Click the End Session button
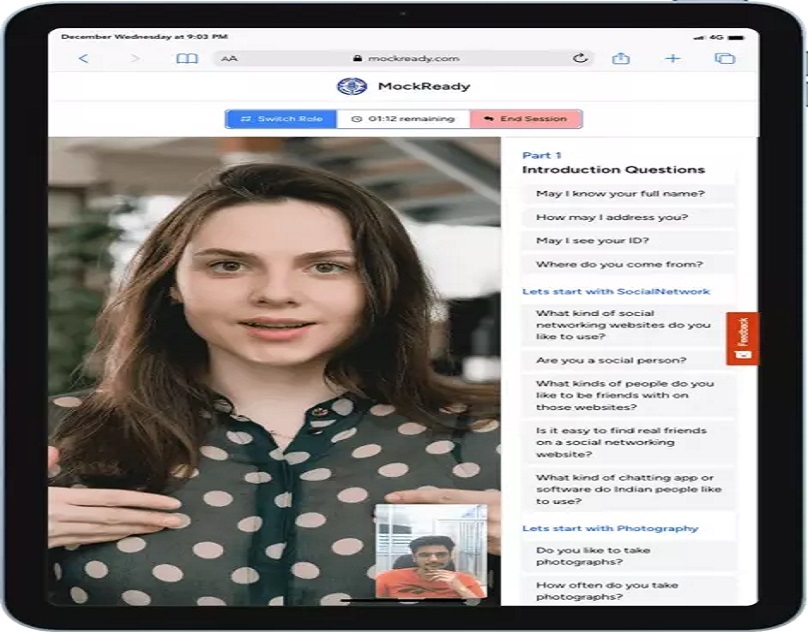Viewport: 808px width, 632px height. (x=525, y=119)
